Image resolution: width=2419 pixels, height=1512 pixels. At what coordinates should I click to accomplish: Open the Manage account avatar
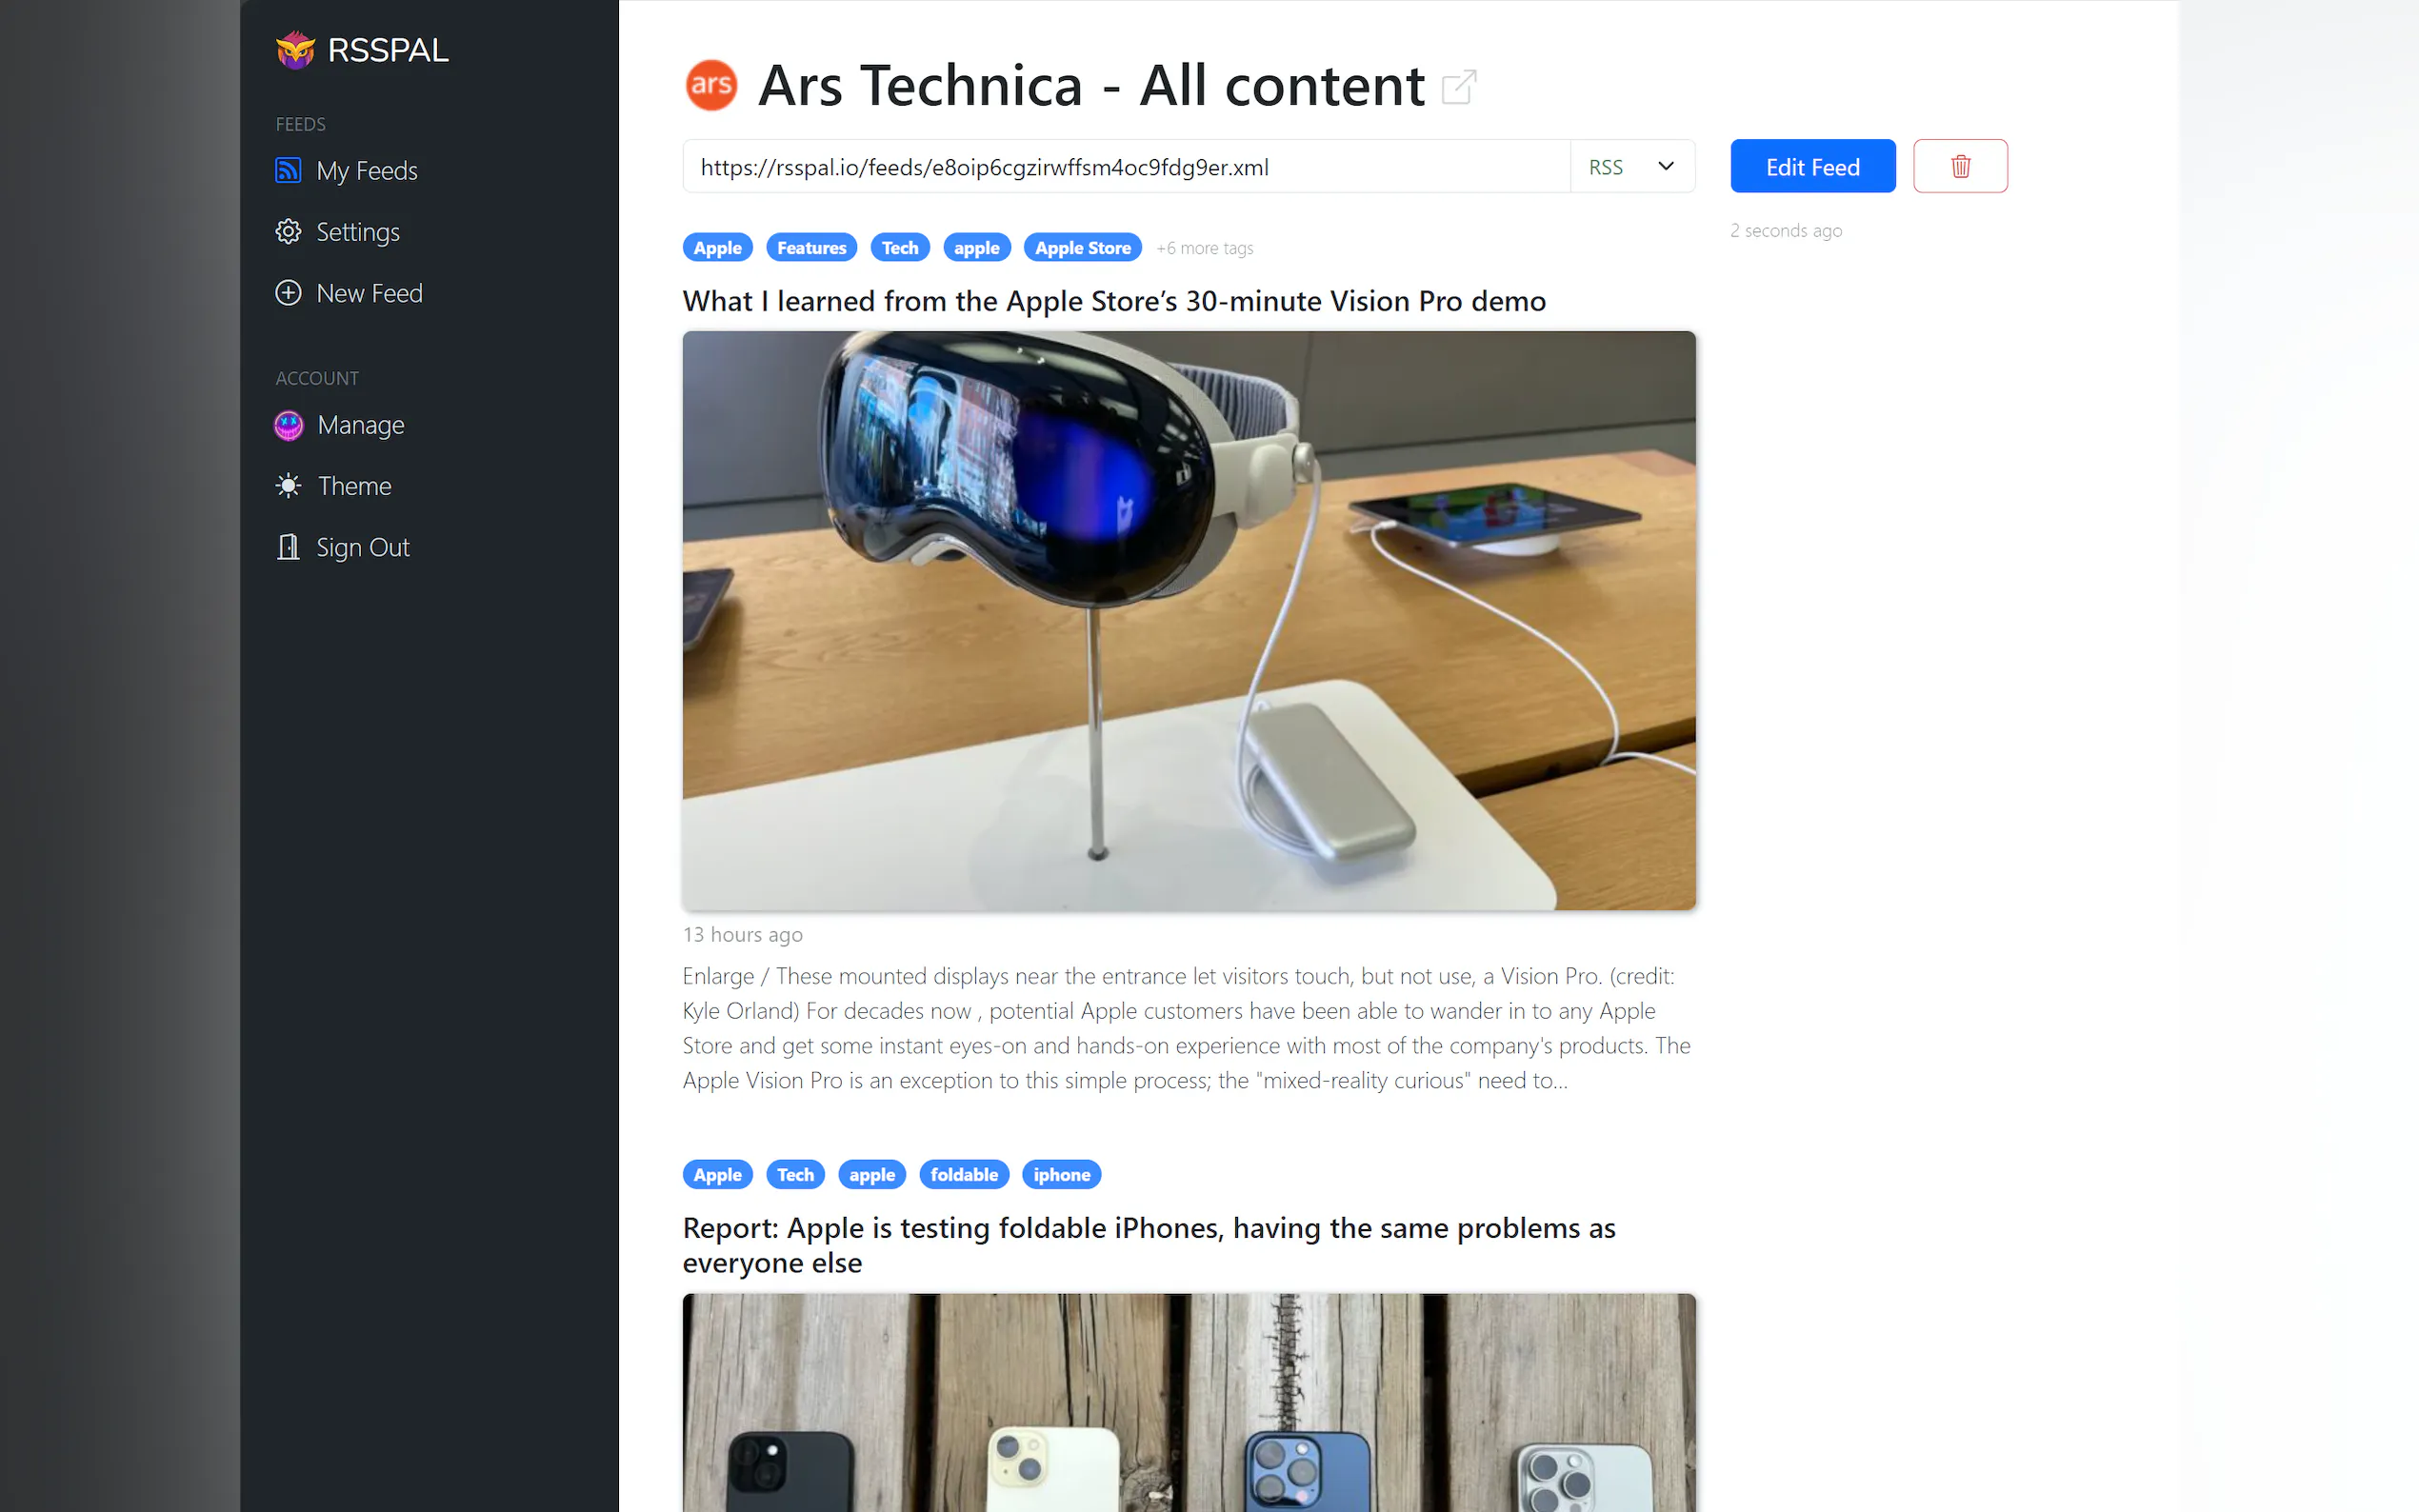pyautogui.click(x=288, y=425)
